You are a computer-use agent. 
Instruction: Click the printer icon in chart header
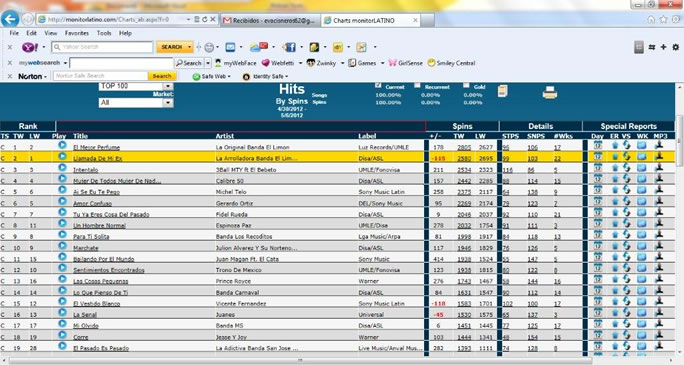[x=550, y=92]
